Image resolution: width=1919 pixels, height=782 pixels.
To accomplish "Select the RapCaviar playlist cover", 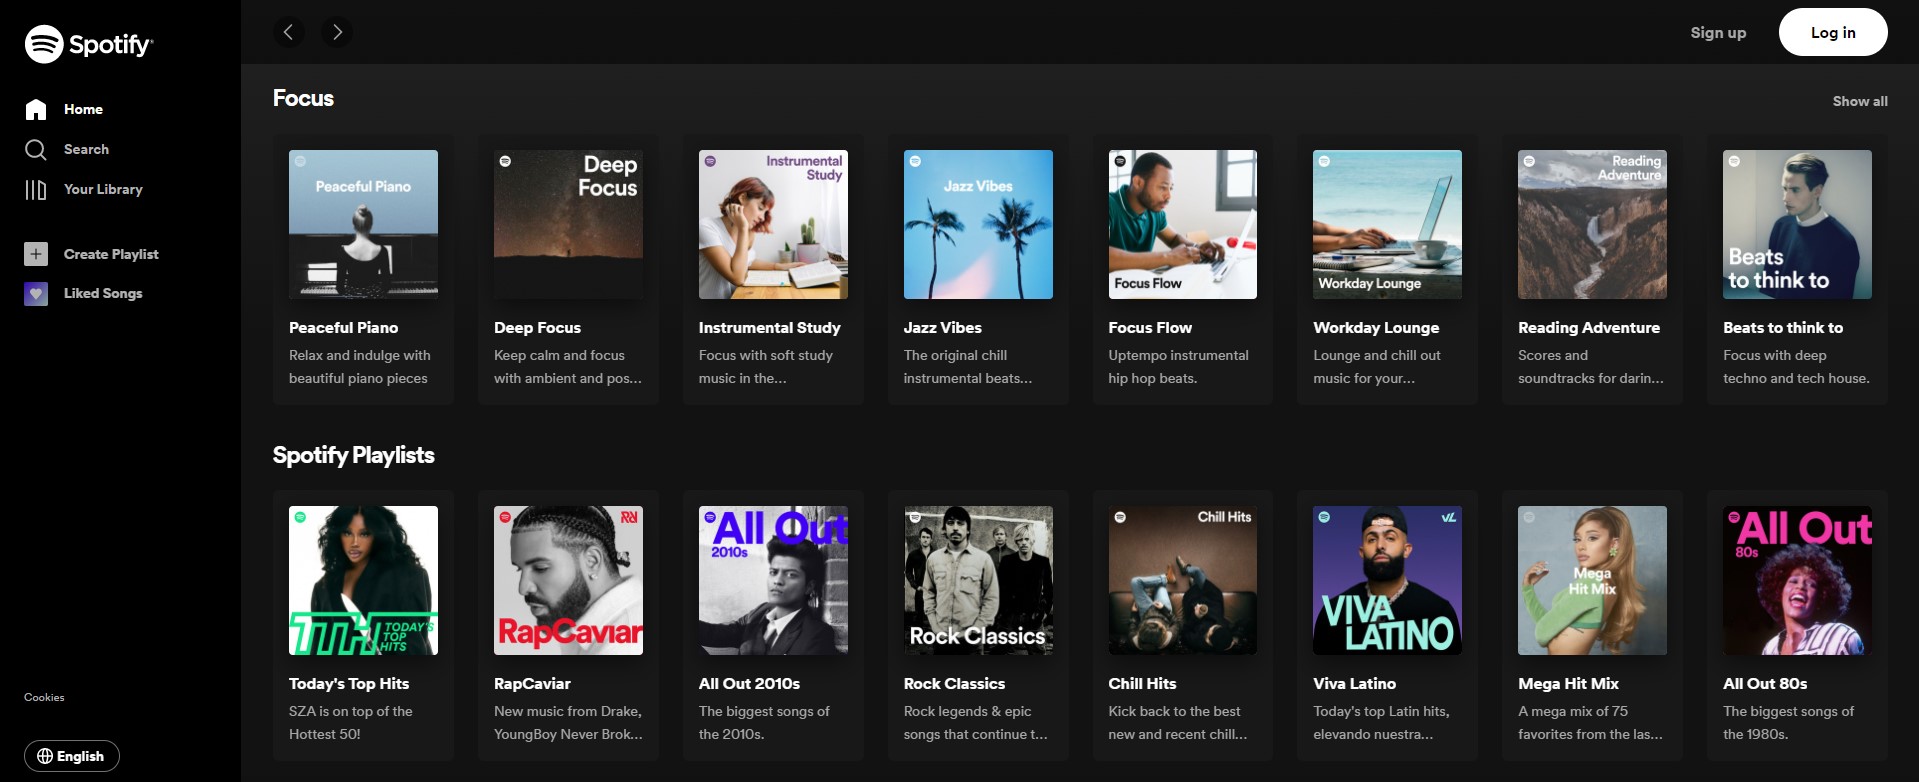I will click(x=568, y=580).
